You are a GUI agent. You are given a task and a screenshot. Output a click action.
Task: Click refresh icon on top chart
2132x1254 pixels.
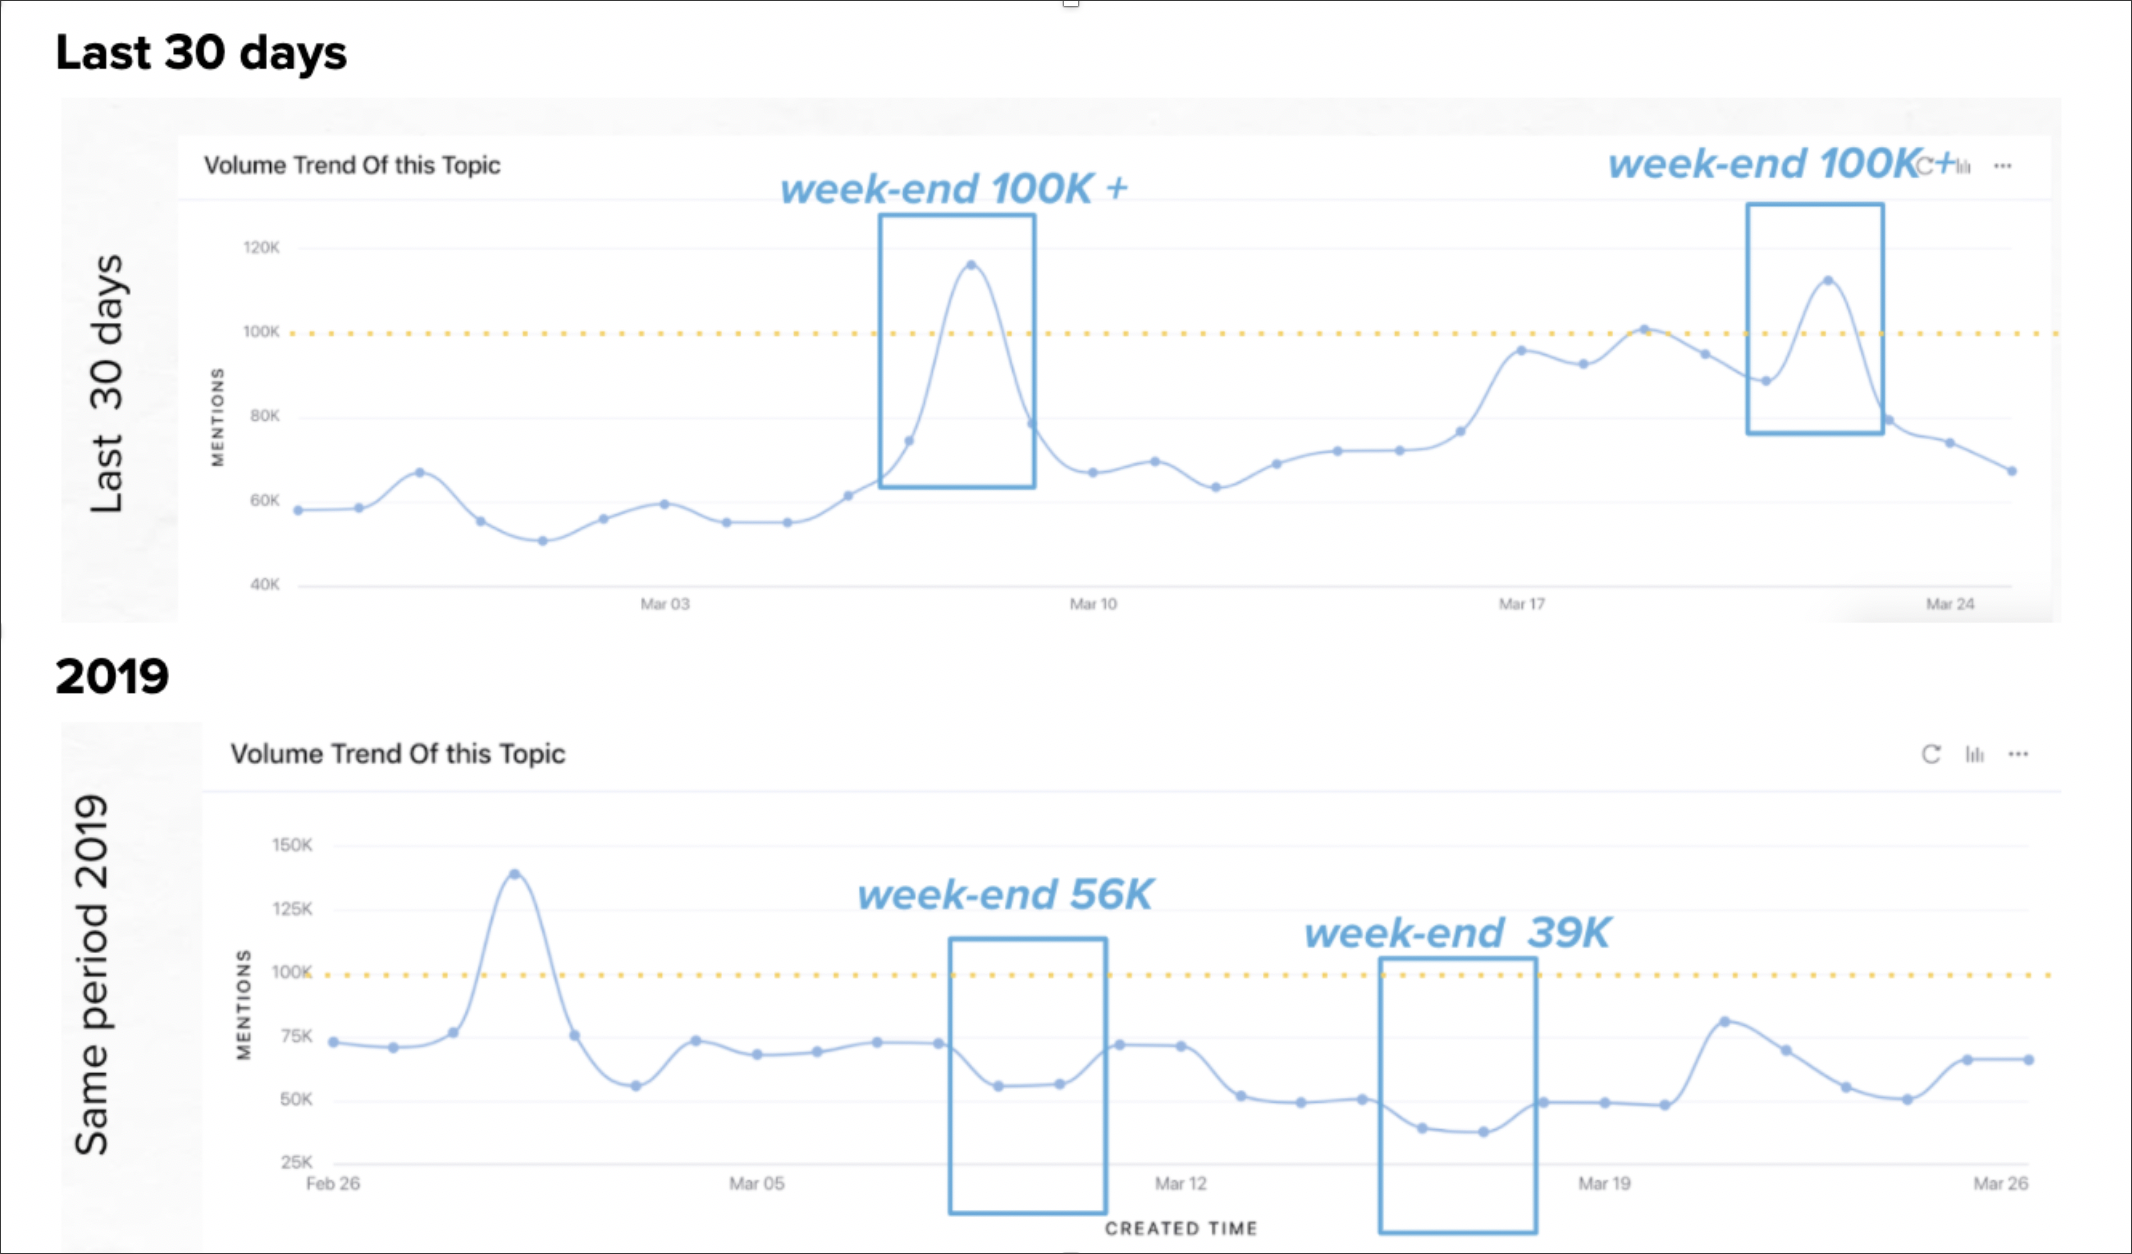pos(1926,166)
